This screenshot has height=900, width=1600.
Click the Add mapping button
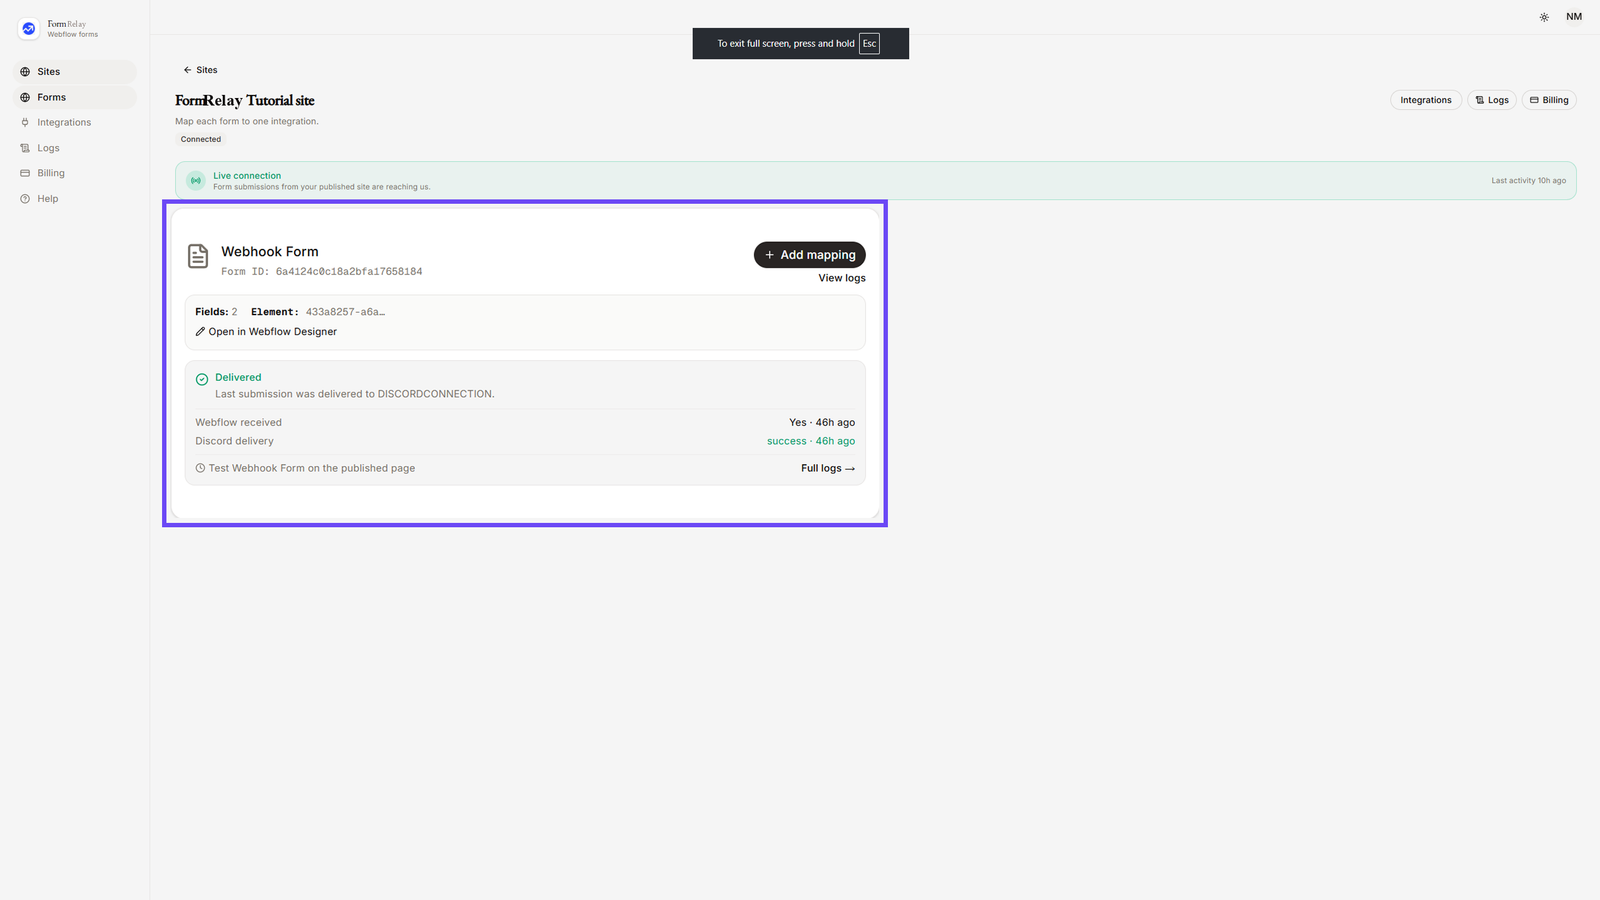click(810, 255)
